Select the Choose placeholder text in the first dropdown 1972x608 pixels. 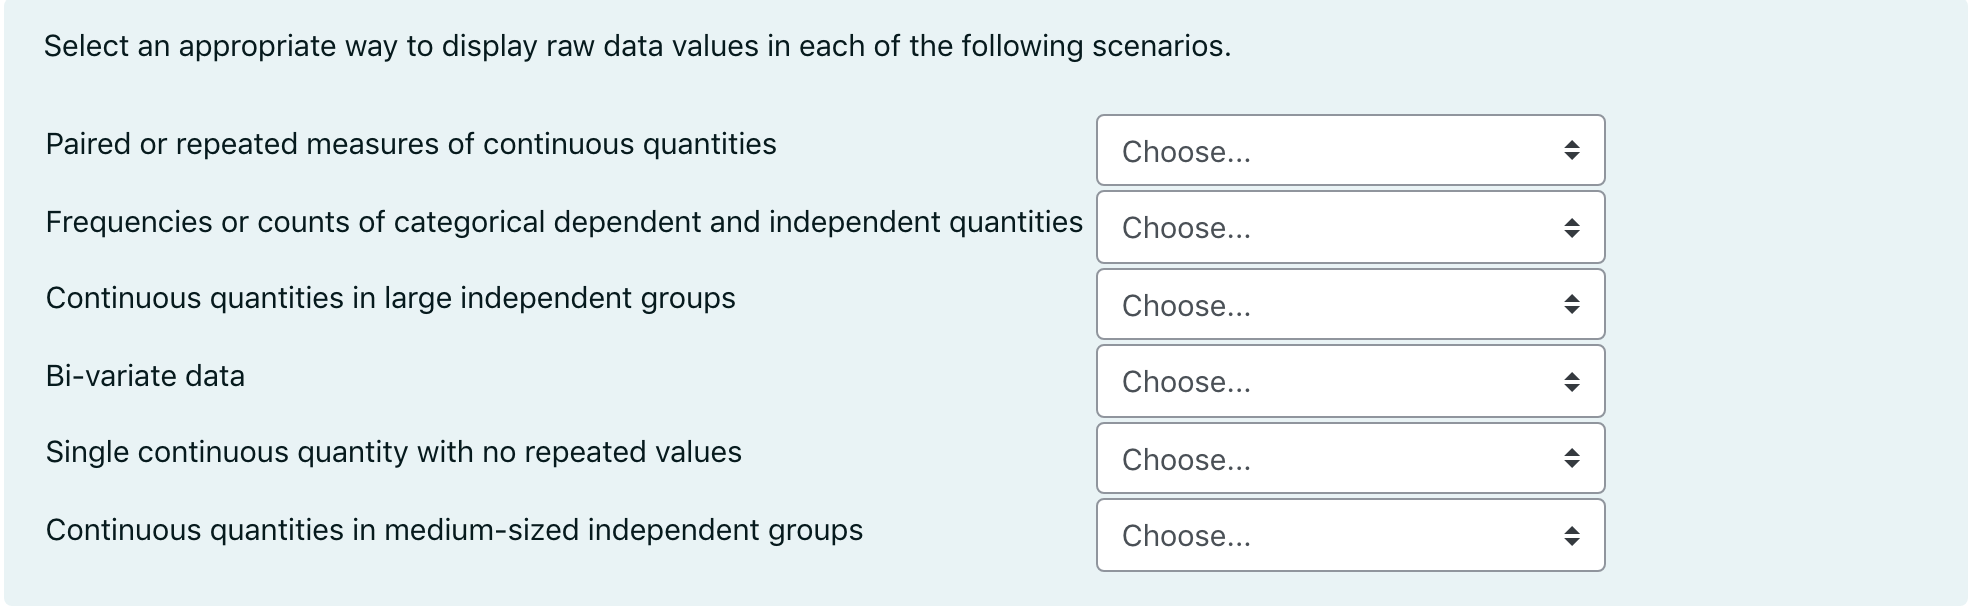pos(1185,153)
